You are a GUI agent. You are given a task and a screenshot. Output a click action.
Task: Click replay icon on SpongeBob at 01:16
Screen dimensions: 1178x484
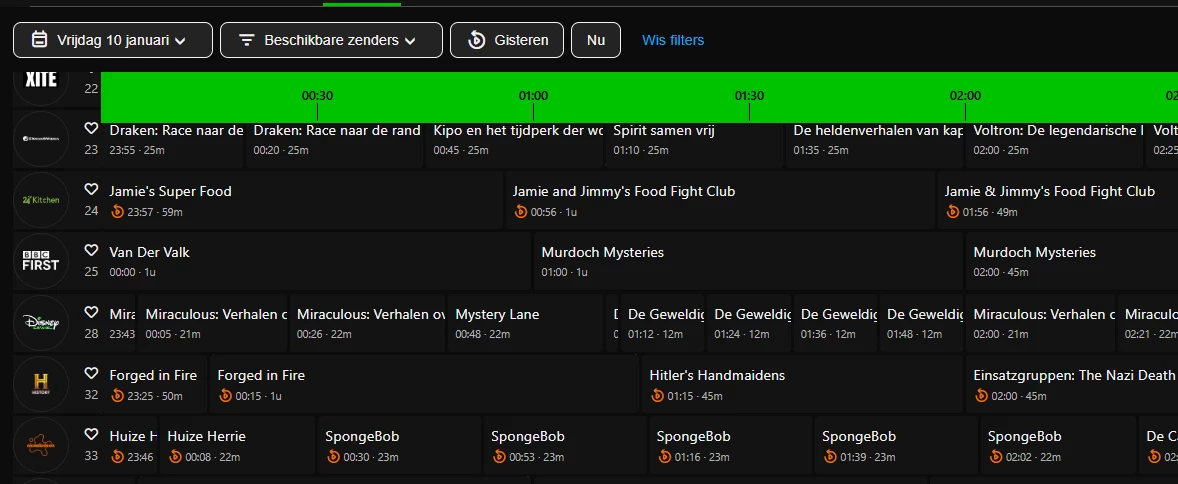click(x=664, y=456)
